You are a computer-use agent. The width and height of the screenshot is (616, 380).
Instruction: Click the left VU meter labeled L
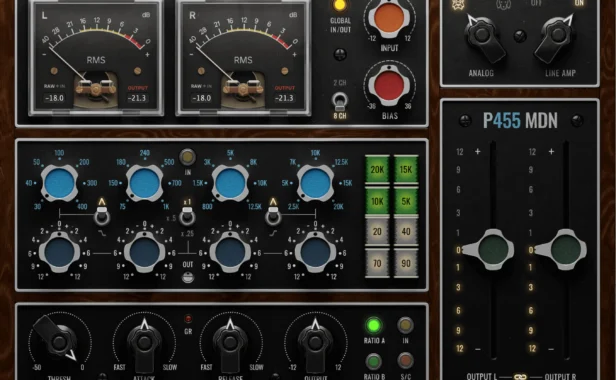click(x=96, y=59)
